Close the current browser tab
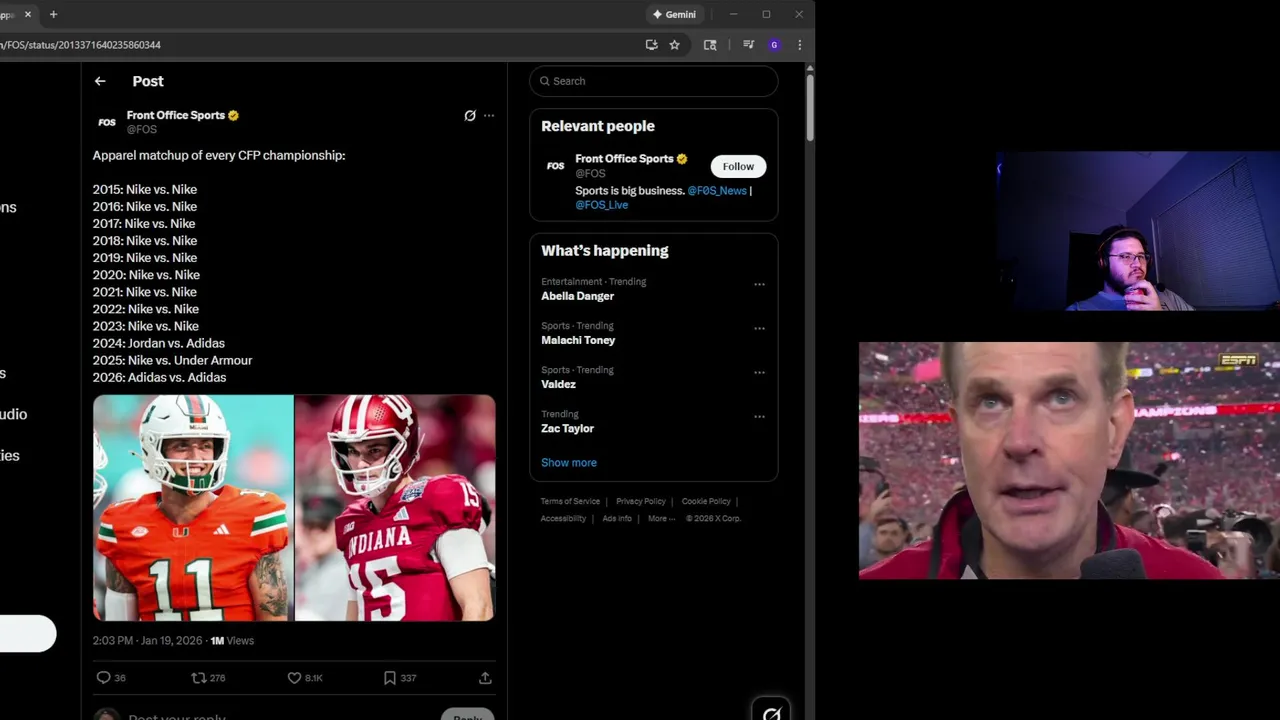The height and width of the screenshot is (720, 1280). click(28, 15)
